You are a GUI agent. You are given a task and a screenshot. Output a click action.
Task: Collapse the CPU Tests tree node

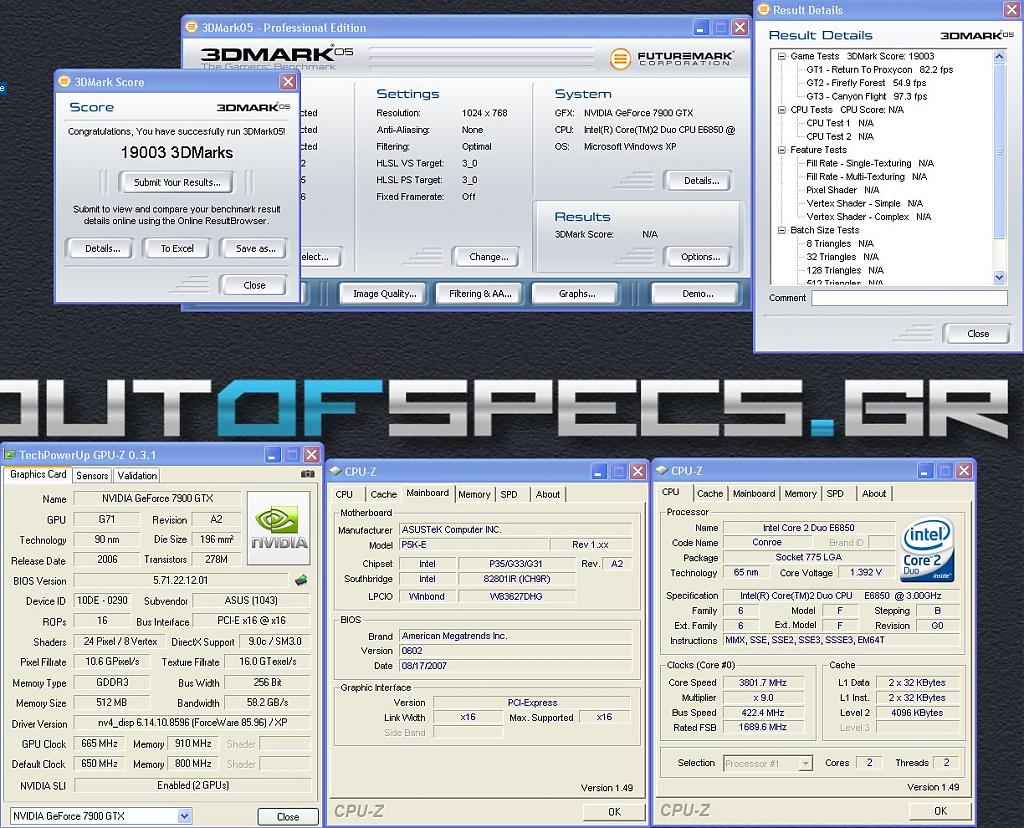click(x=781, y=110)
